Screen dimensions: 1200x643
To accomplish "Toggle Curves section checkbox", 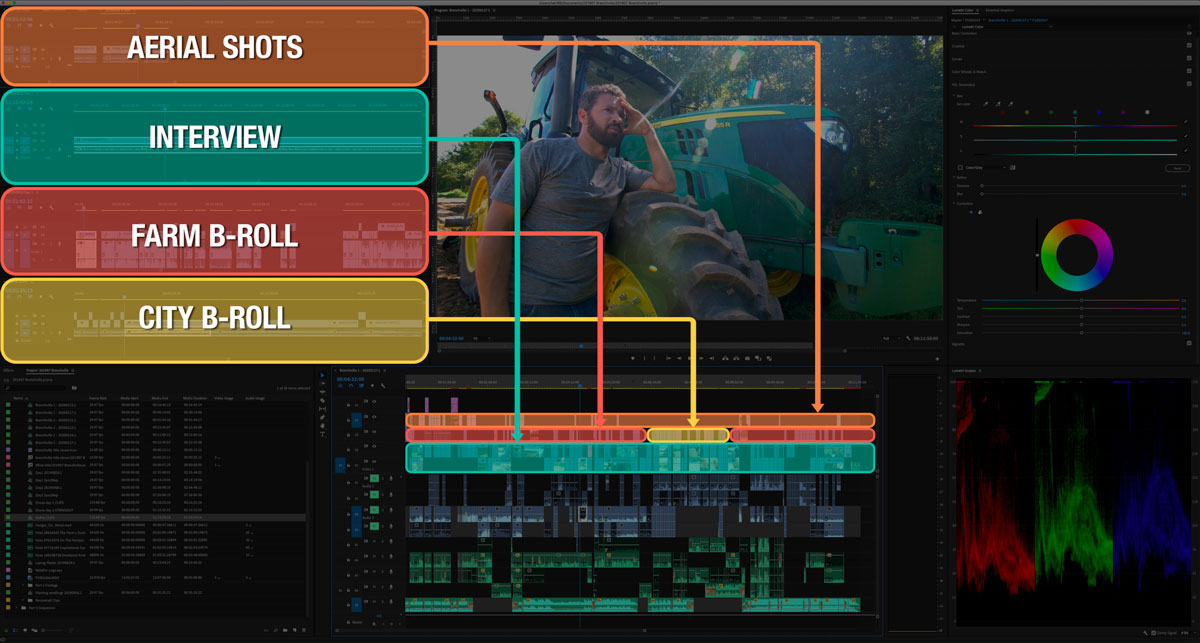I will point(1189,58).
